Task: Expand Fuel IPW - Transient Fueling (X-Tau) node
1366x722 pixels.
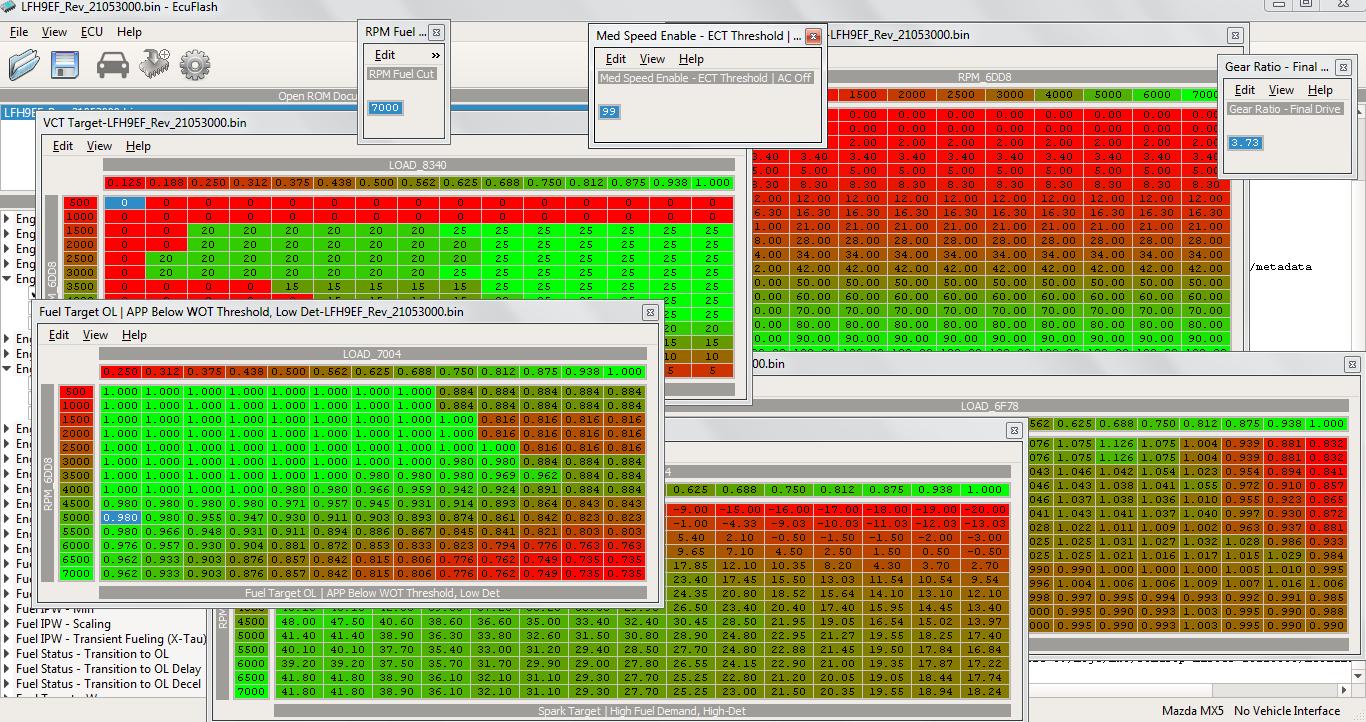Action: click(x=7, y=639)
